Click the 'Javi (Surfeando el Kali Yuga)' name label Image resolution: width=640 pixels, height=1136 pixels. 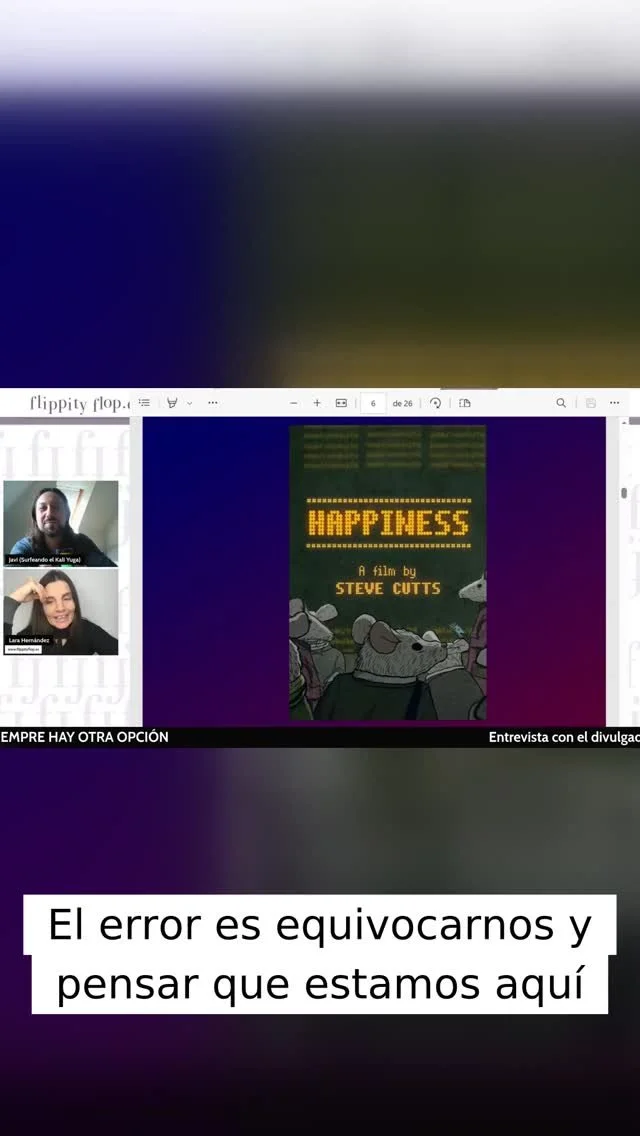pos(45,560)
